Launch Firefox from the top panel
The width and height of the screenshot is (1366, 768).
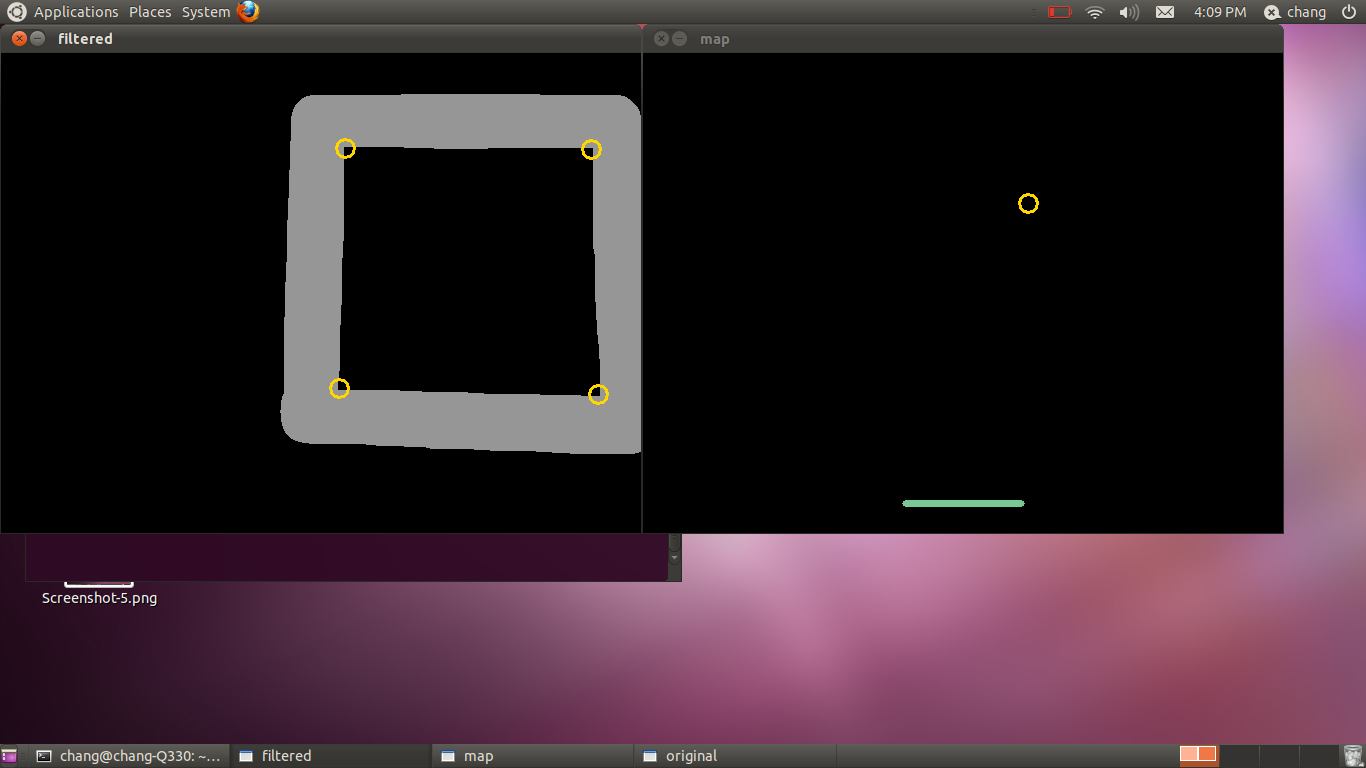tap(248, 12)
